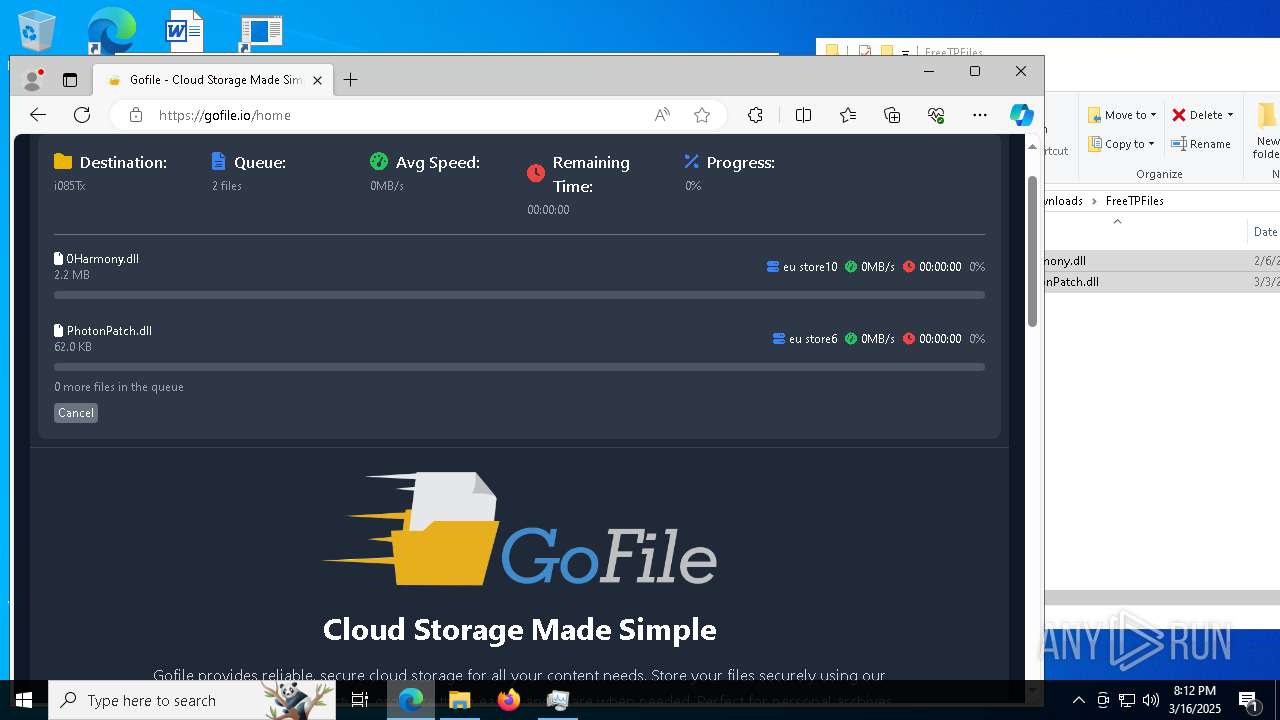Go back using the browser arrow
The height and width of the screenshot is (720, 1280).
click(38, 115)
